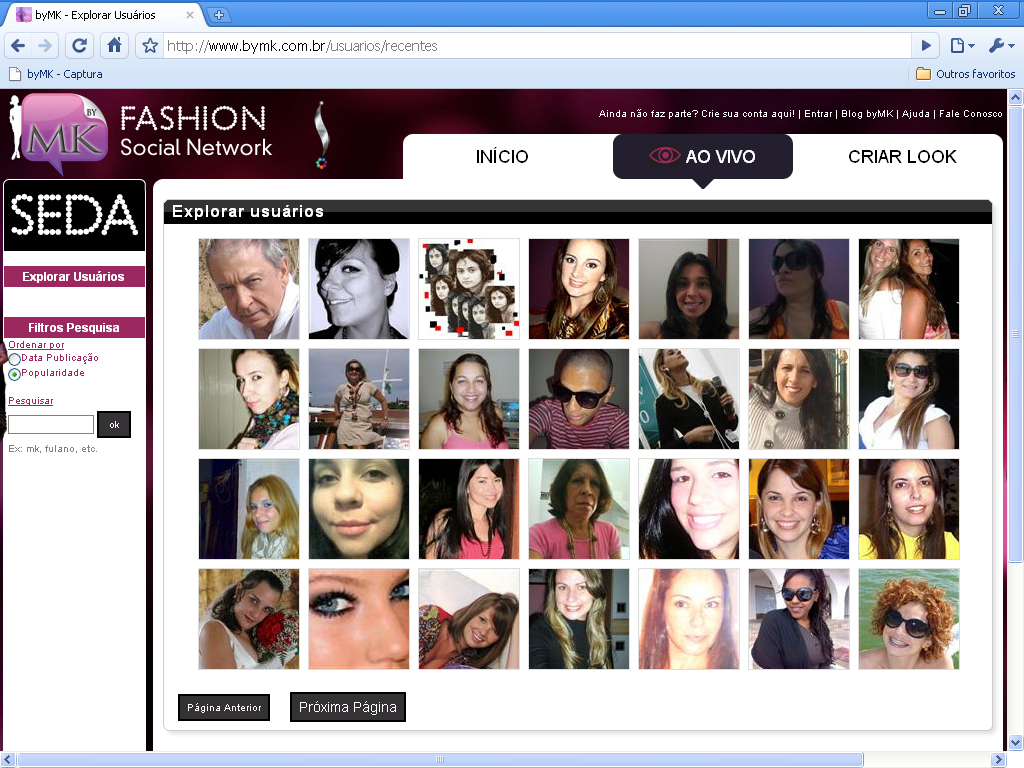Screen dimensions: 1024x768
Task: Click the browser Back arrow button
Action: point(18,46)
